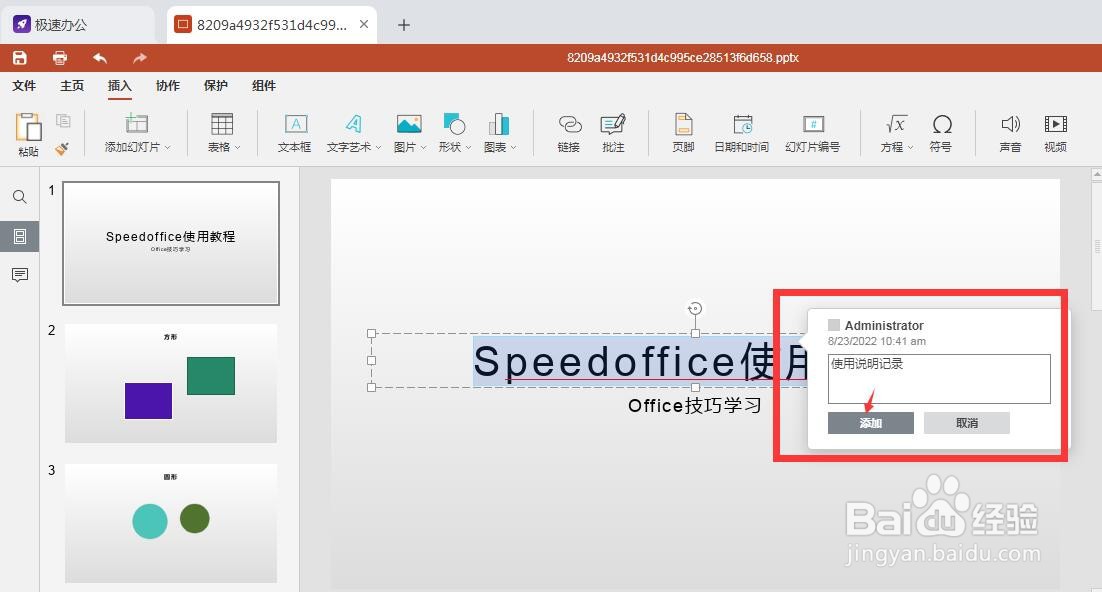Click the subtitle text Office技巧学习
Image resolution: width=1102 pixels, height=592 pixels.
pos(694,406)
